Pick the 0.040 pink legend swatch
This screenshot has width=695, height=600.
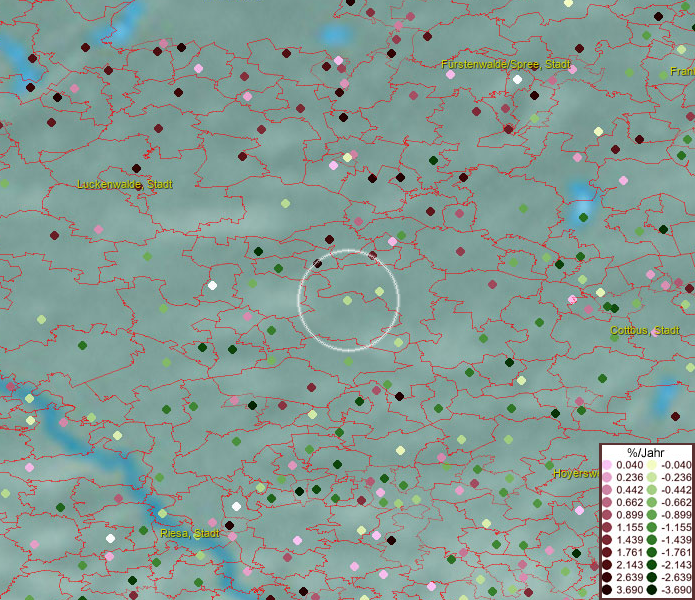coord(607,465)
